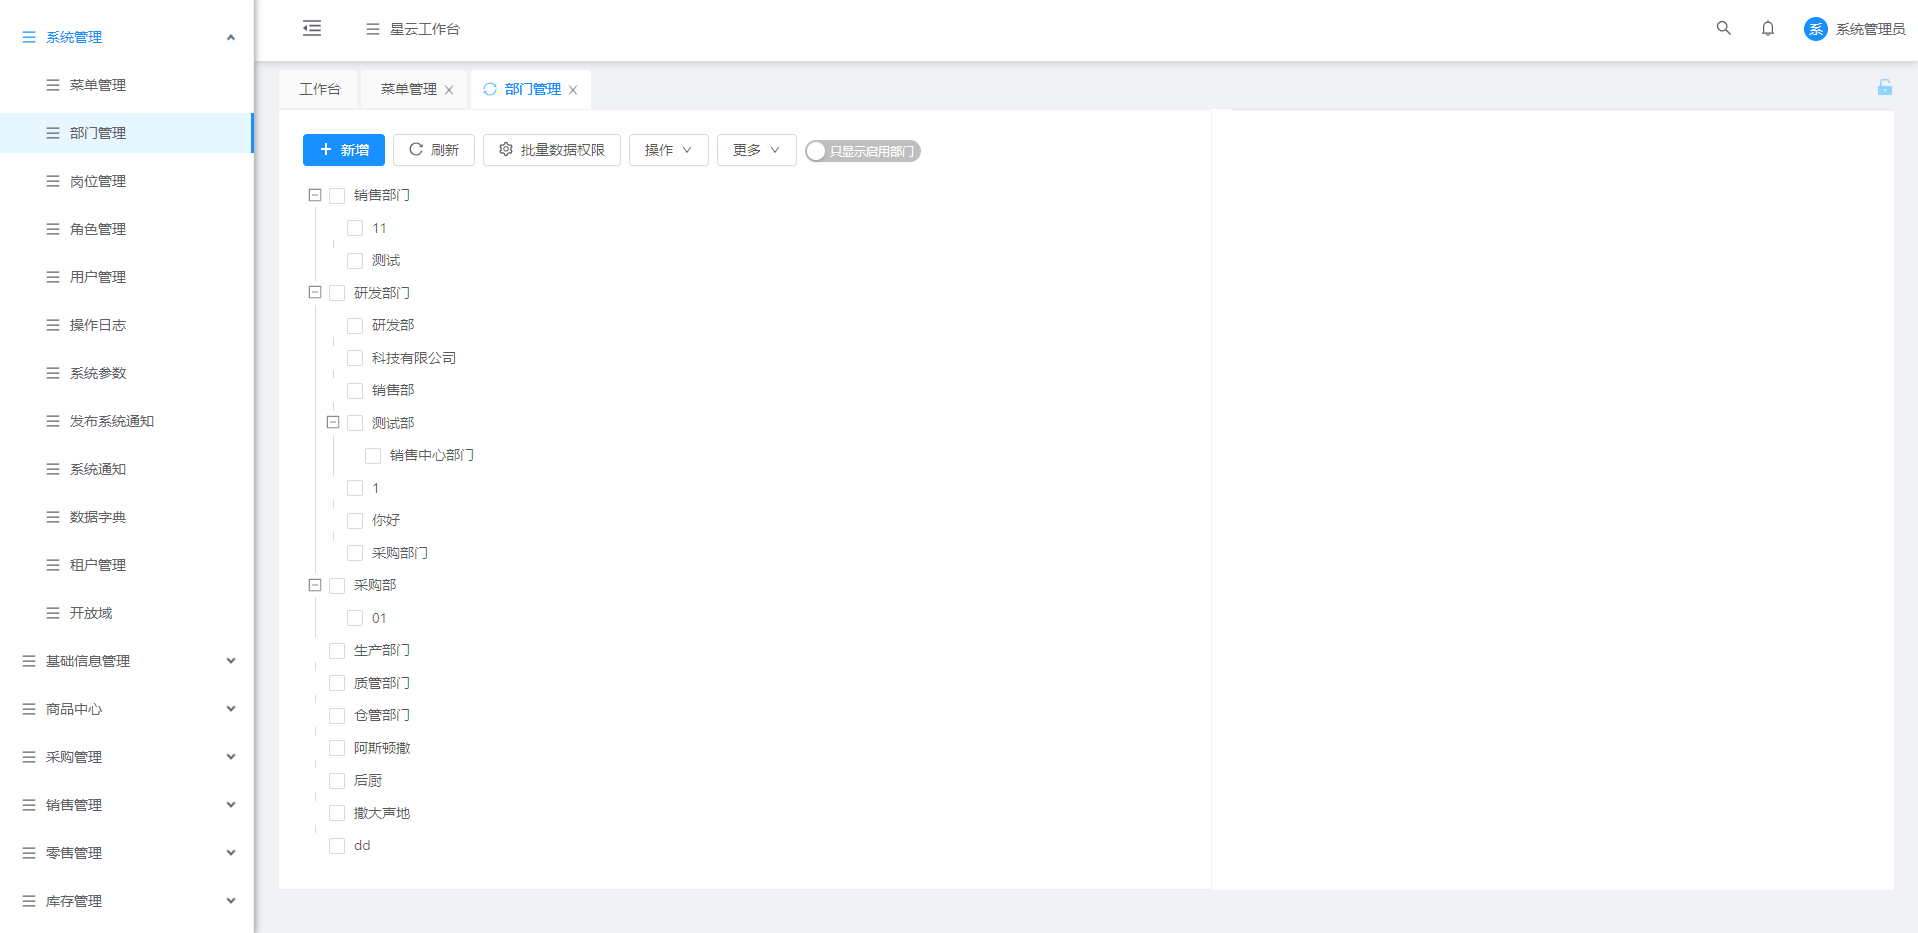This screenshot has width=1918, height=933.
Task: Click the 新增 button
Action: (x=344, y=150)
